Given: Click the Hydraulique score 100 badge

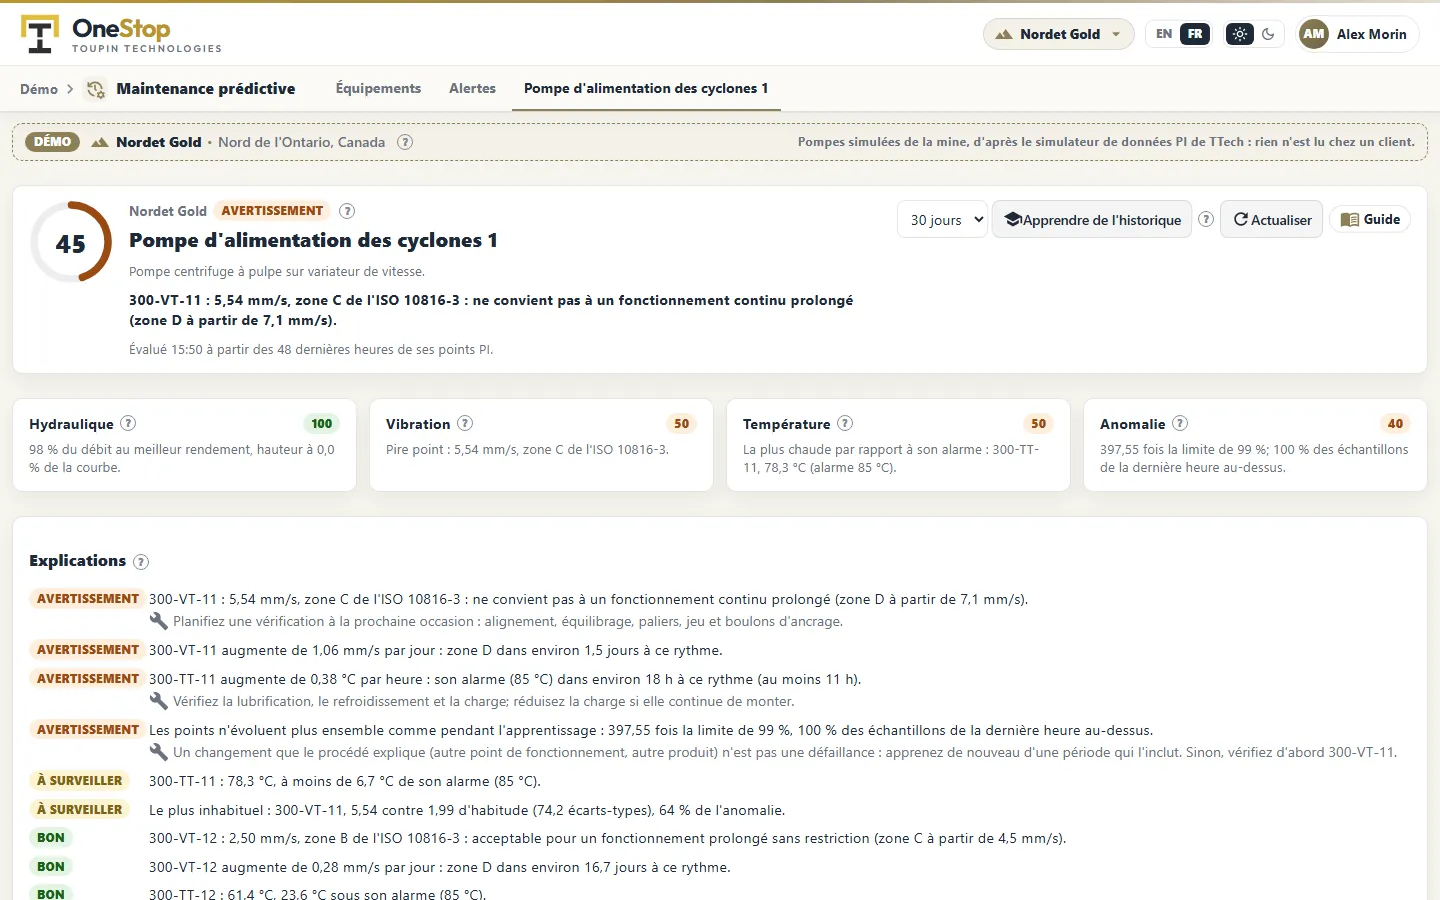Looking at the screenshot, I should click(x=321, y=424).
